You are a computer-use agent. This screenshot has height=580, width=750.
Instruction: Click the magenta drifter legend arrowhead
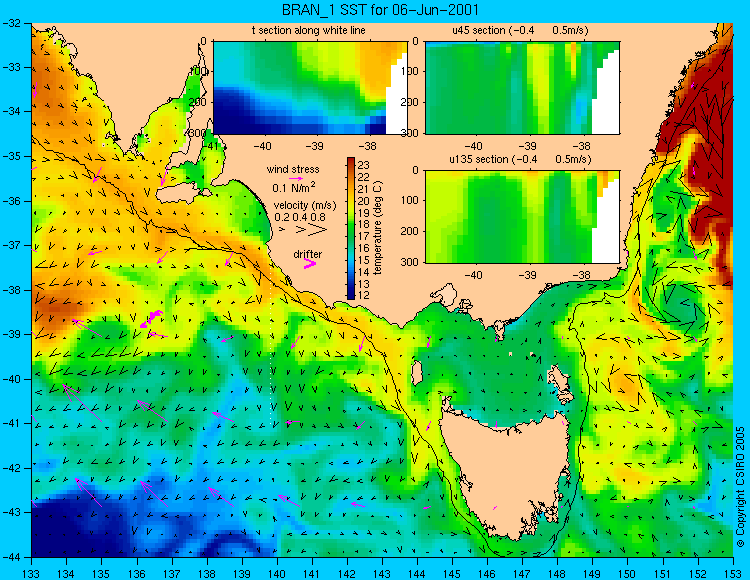coord(310,263)
